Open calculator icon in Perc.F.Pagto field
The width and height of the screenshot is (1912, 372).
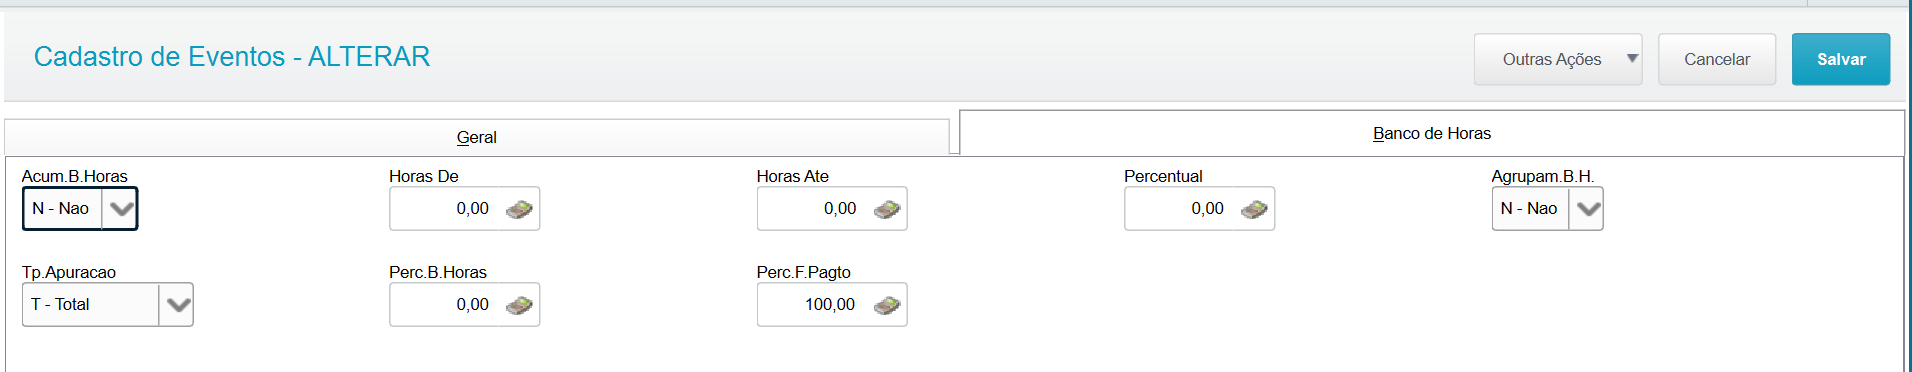(x=887, y=305)
